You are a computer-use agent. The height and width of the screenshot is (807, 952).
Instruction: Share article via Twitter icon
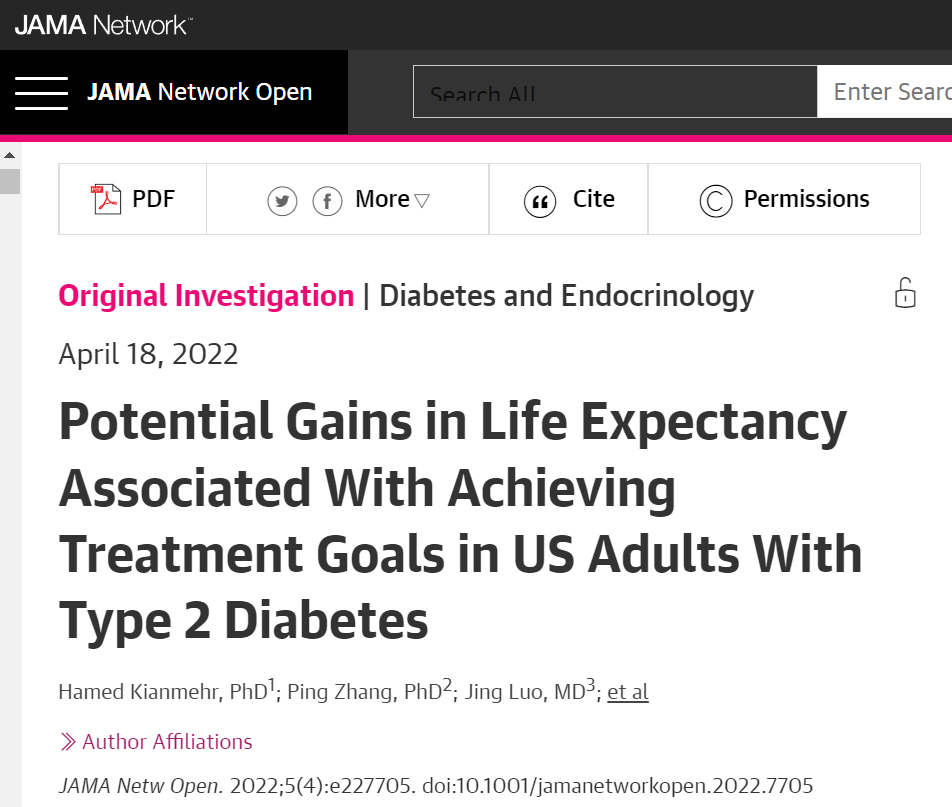coord(282,201)
